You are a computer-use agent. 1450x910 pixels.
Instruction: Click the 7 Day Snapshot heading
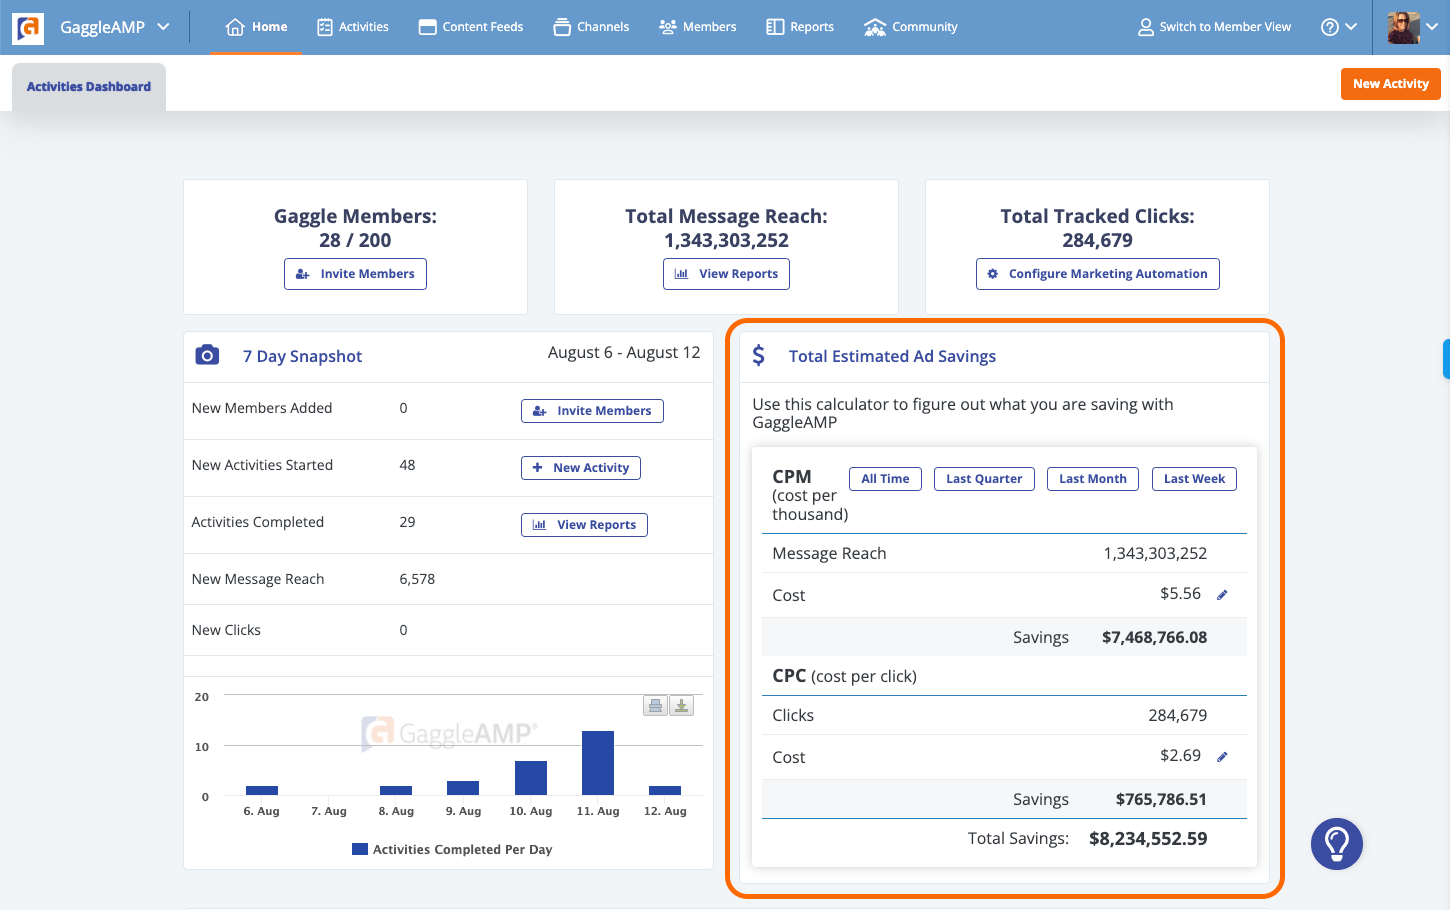click(302, 356)
